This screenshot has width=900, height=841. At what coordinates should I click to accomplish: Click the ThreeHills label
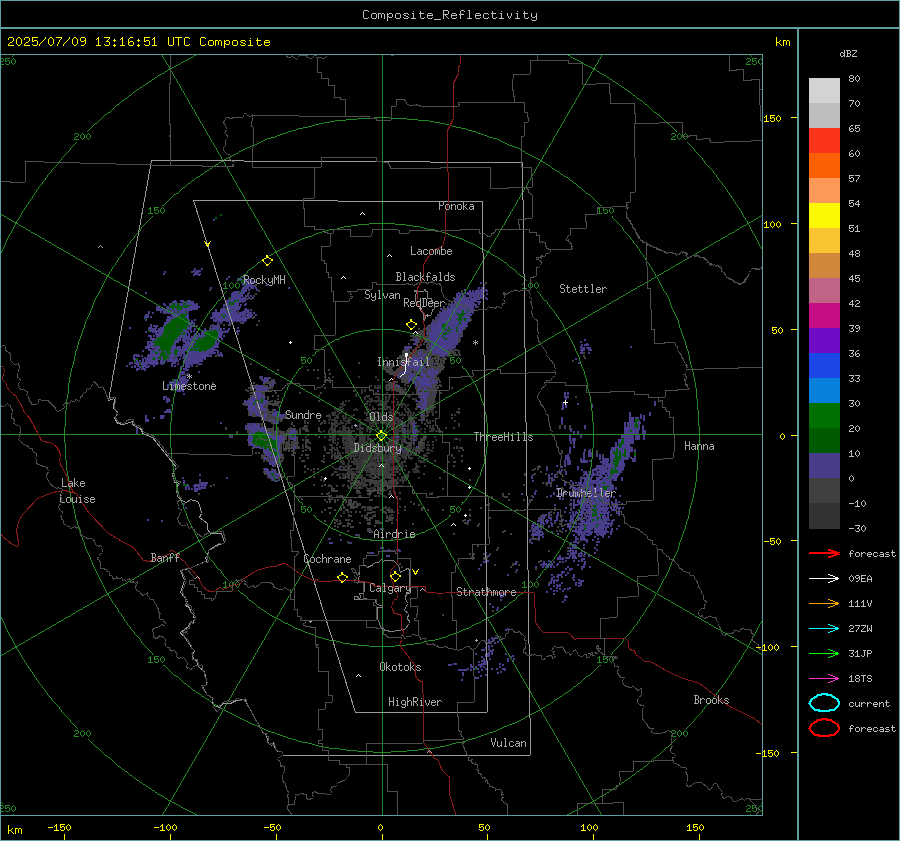503,437
